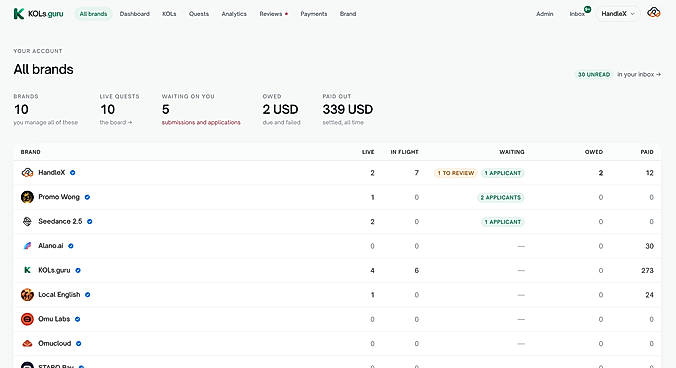Viewport: 676px width, 368px height.
Task: Click the Omucloud brand logo
Action: tap(27, 343)
